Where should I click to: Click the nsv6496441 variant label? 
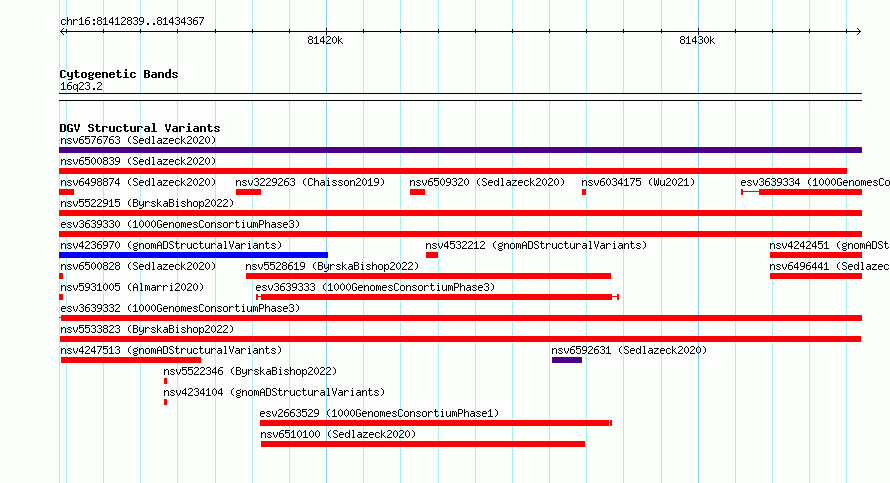pyautogui.click(x=829, y=266)
